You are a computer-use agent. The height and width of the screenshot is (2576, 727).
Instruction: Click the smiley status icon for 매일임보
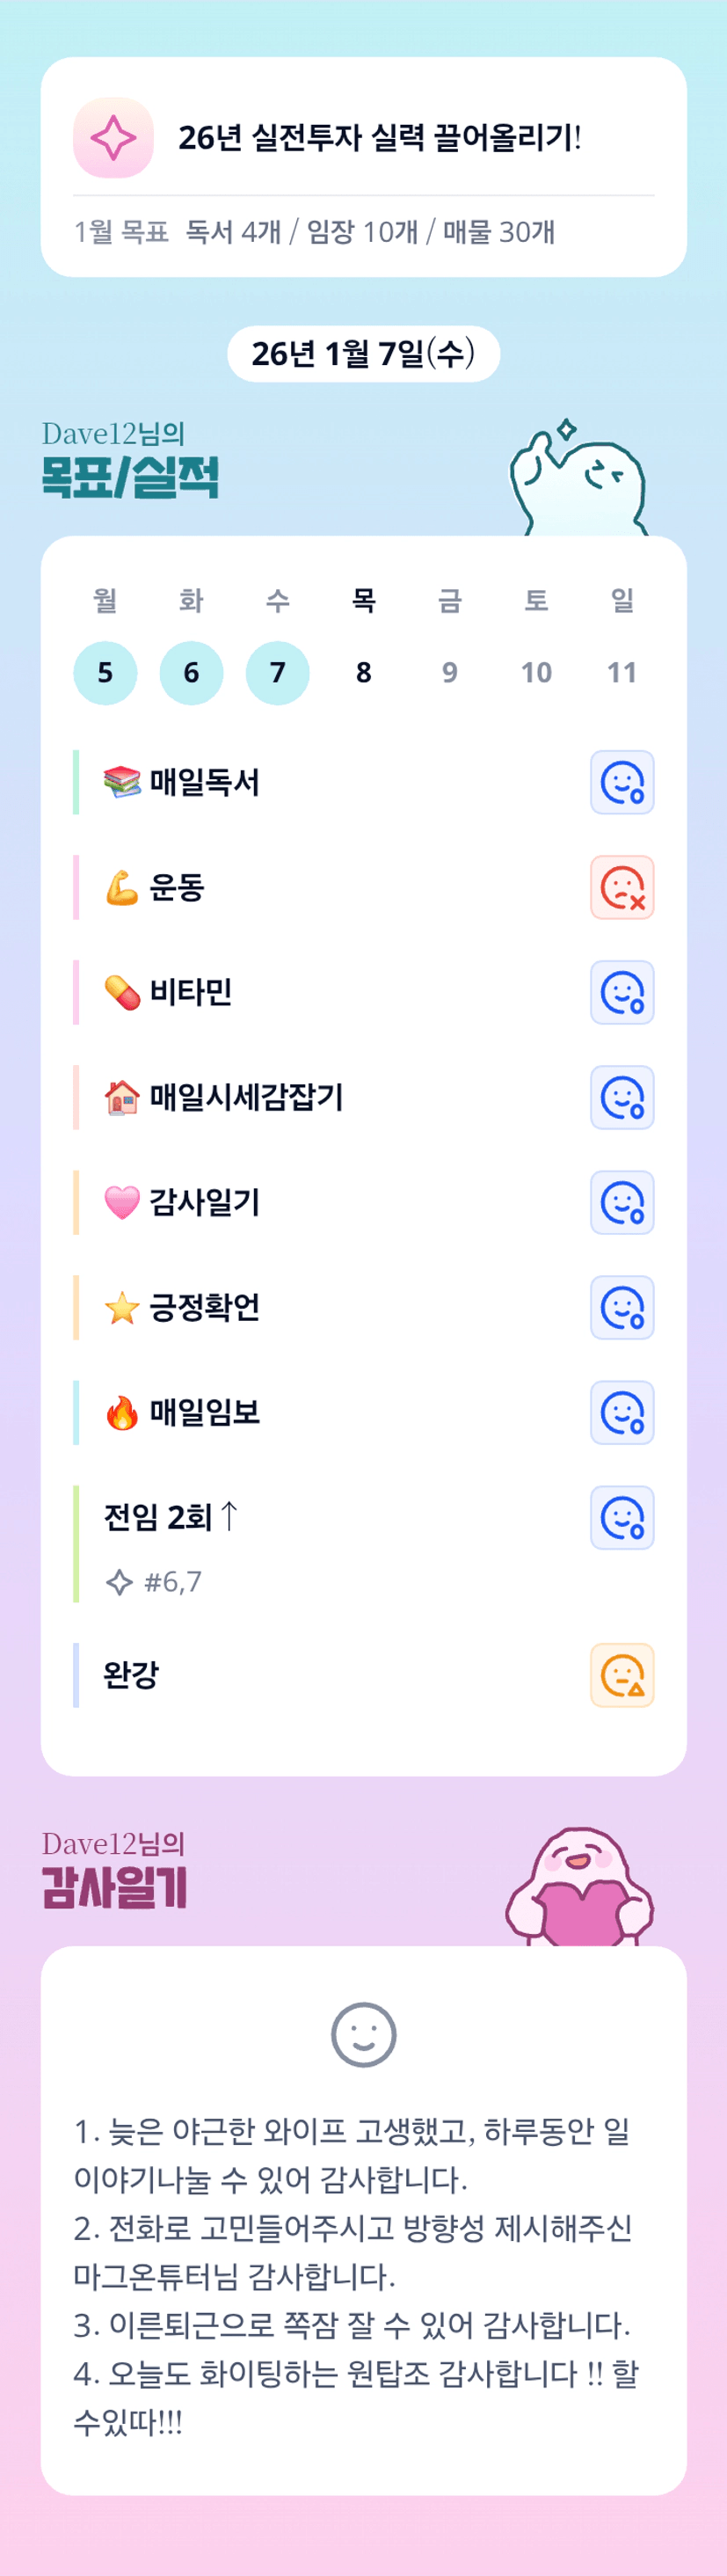tap(622, 1412)
